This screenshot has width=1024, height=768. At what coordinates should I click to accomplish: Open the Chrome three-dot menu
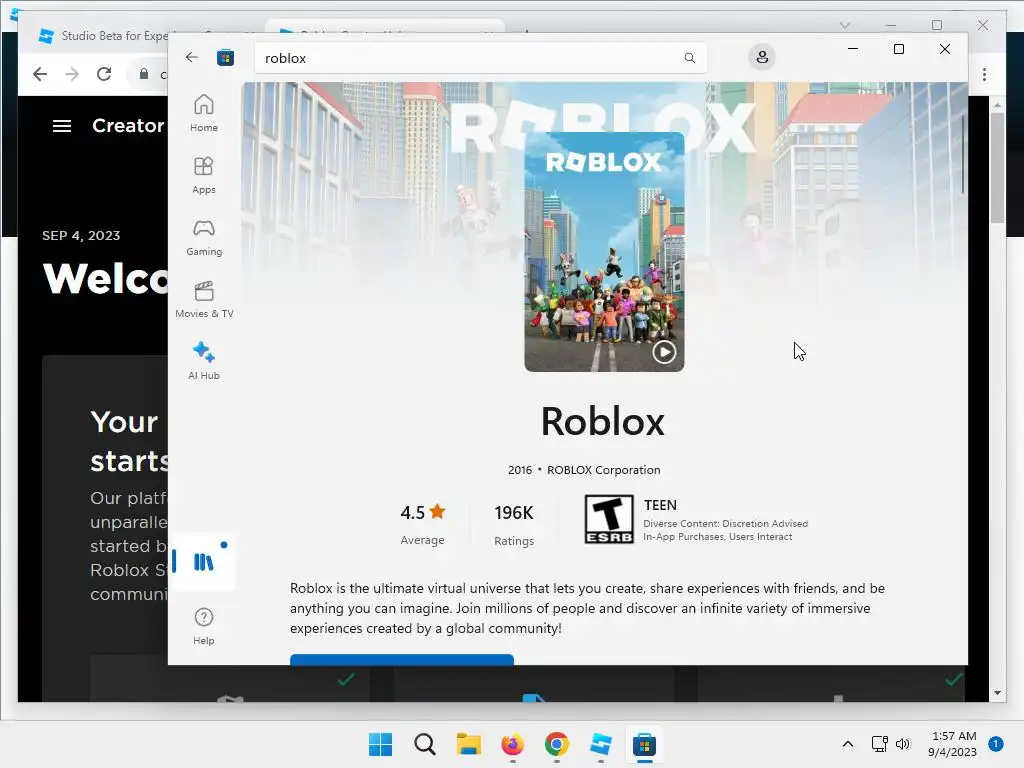point(984,74)
